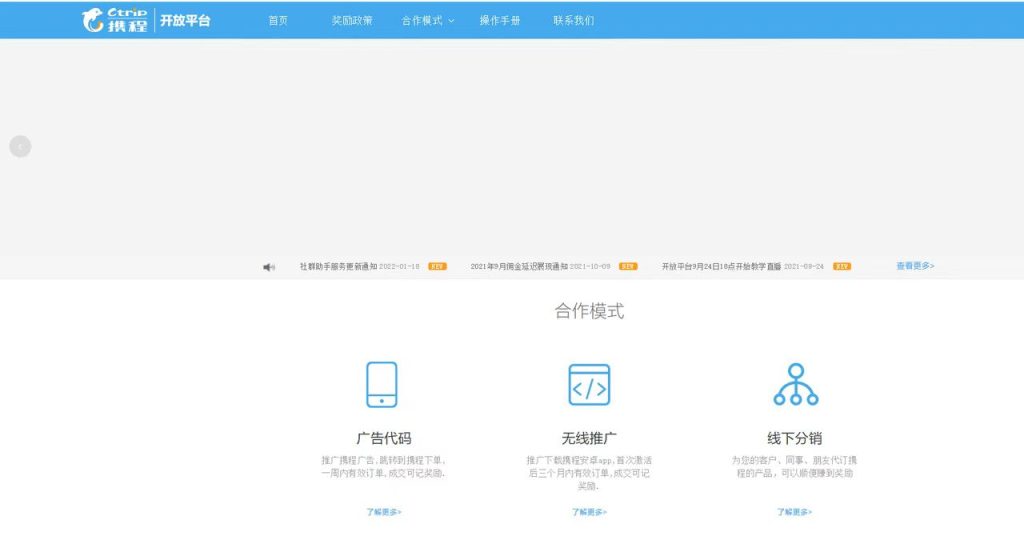
Task: Click the distribution tree icon above 线下分销
Action: point(795,385)
